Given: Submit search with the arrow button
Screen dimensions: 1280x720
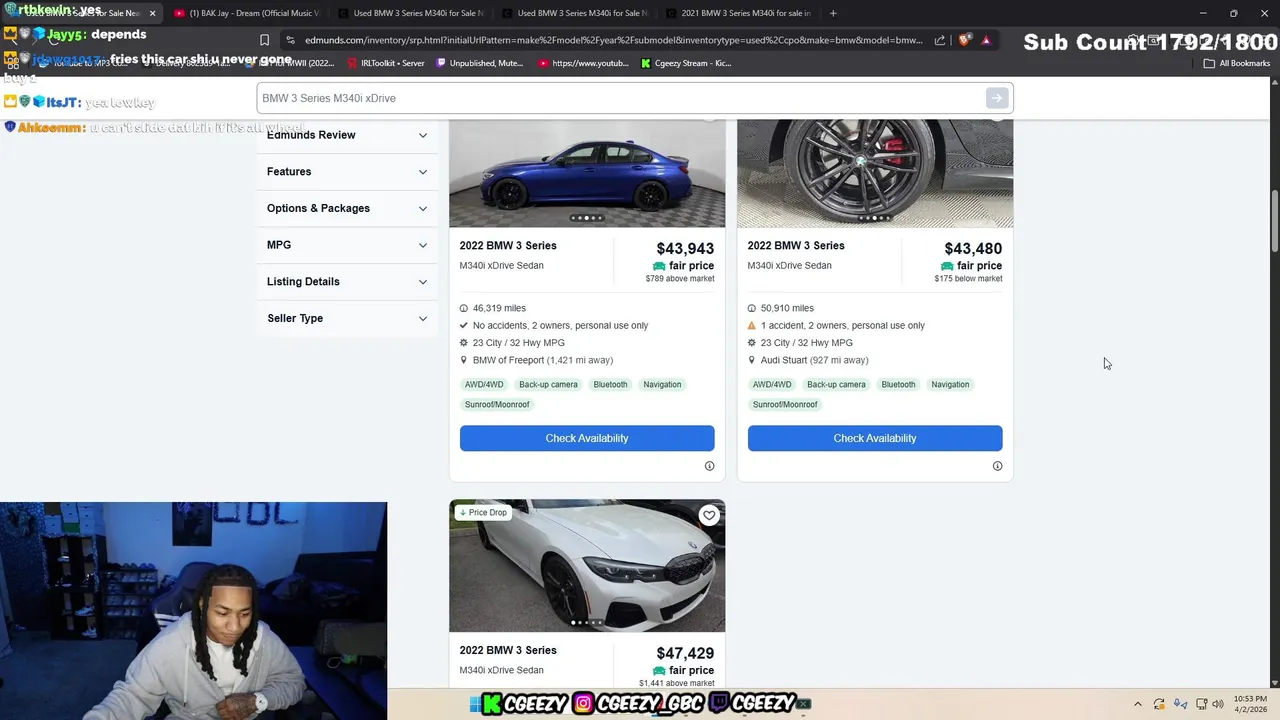Looking at the screenshot, I should [996, 98].
